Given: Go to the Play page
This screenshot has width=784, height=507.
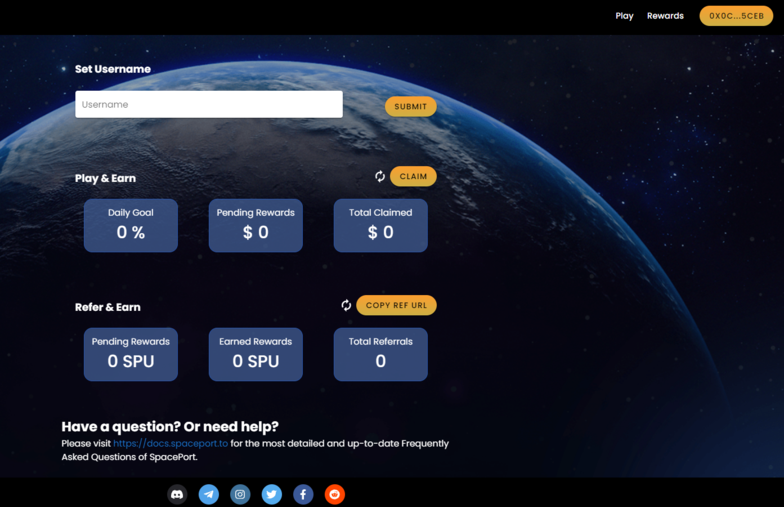Looking at the screenshot, I should [624, 16].
